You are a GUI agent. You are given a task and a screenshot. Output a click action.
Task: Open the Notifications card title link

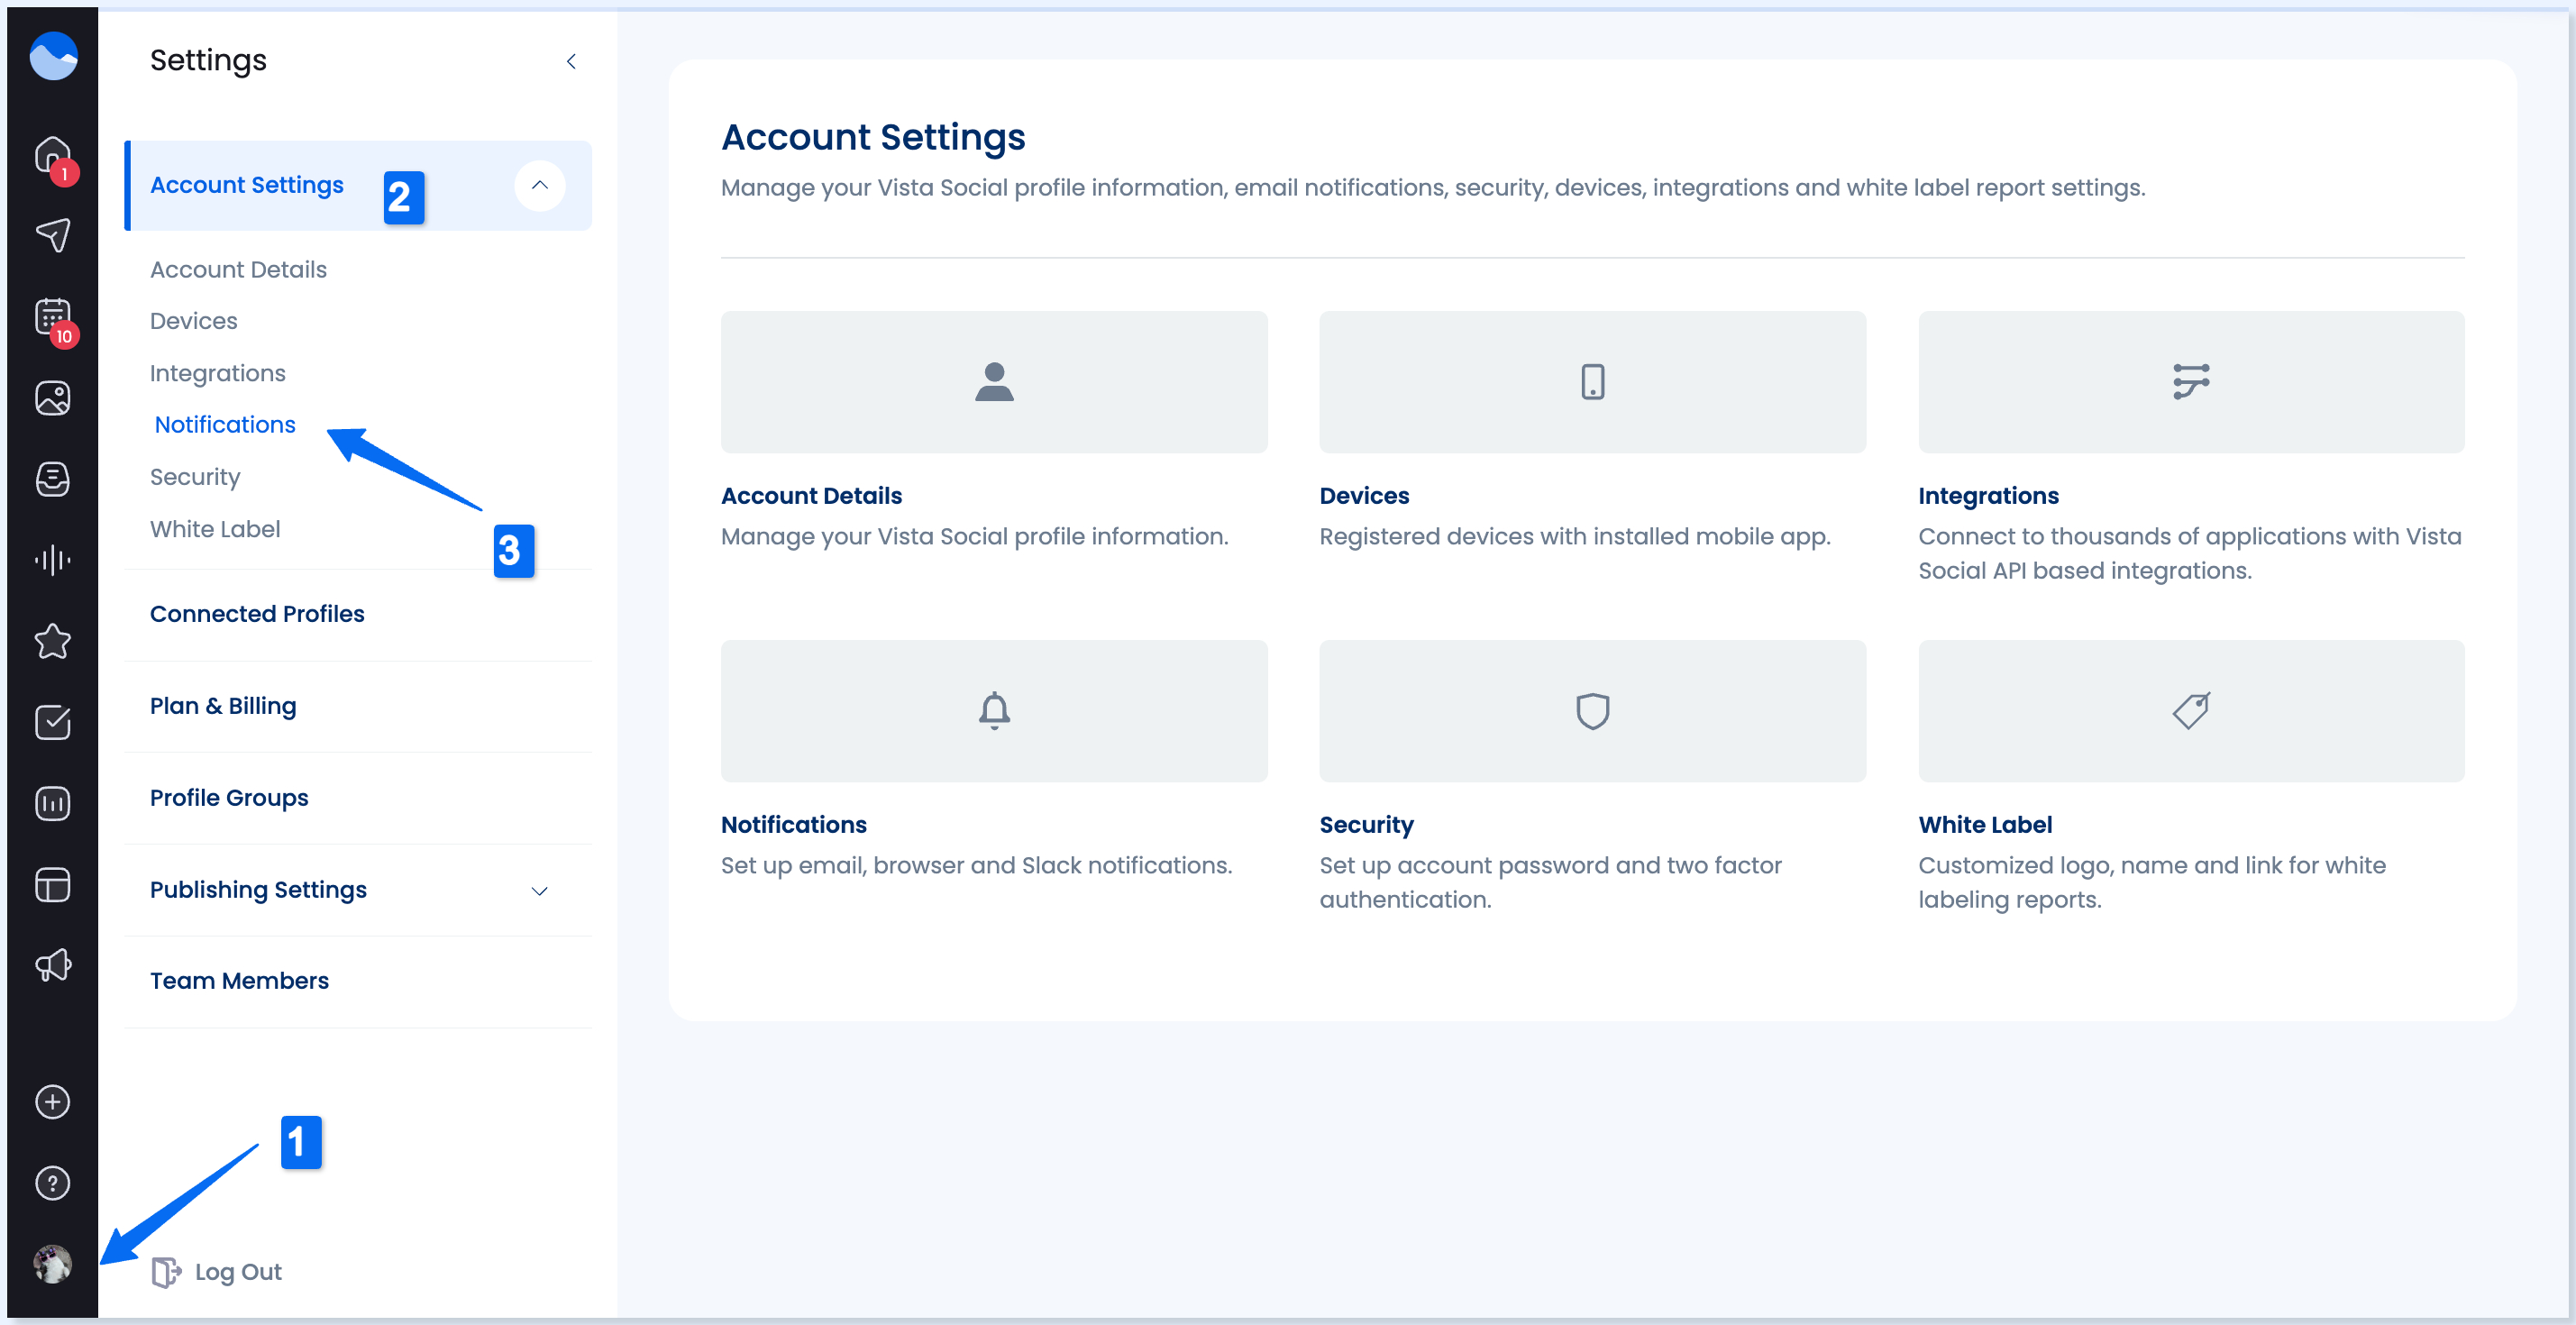tap(793, 825)
